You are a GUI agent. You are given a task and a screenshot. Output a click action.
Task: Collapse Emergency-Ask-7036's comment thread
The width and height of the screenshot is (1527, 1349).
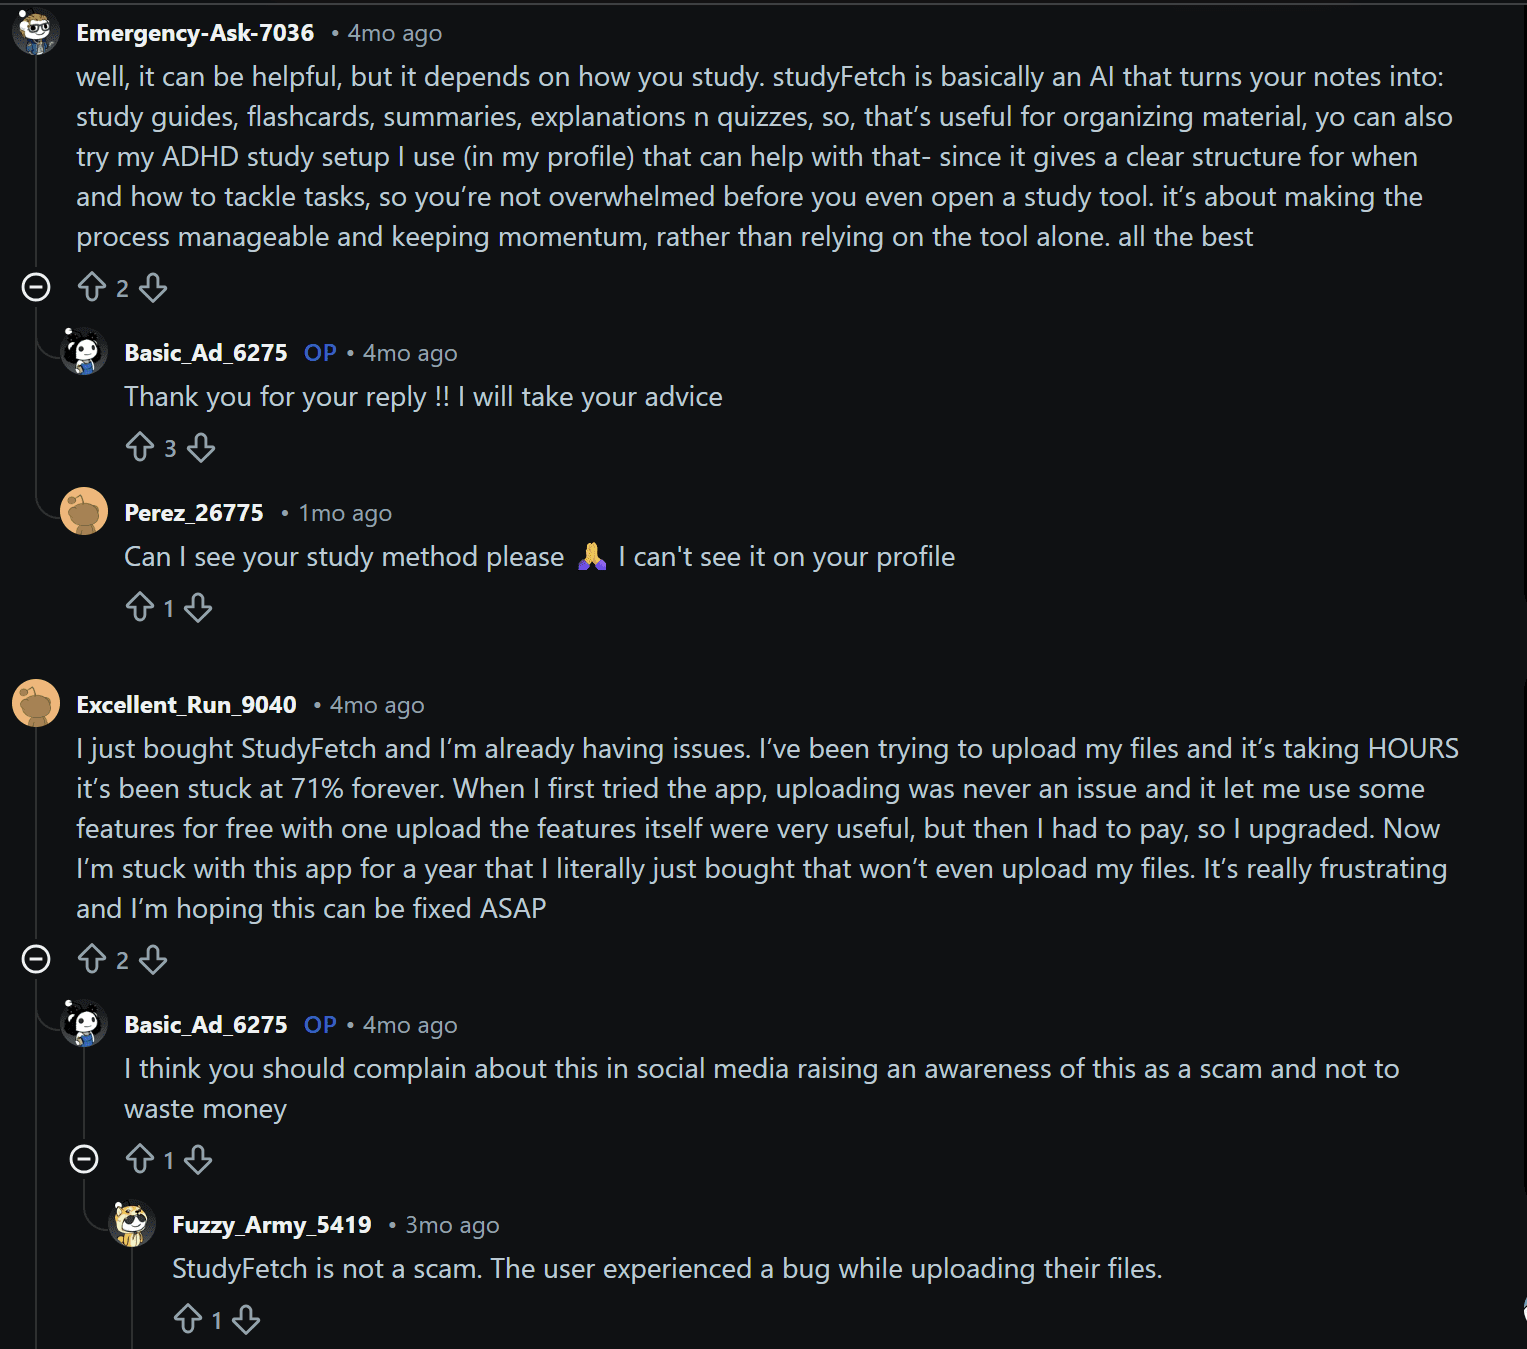click(x=36, y=288)
